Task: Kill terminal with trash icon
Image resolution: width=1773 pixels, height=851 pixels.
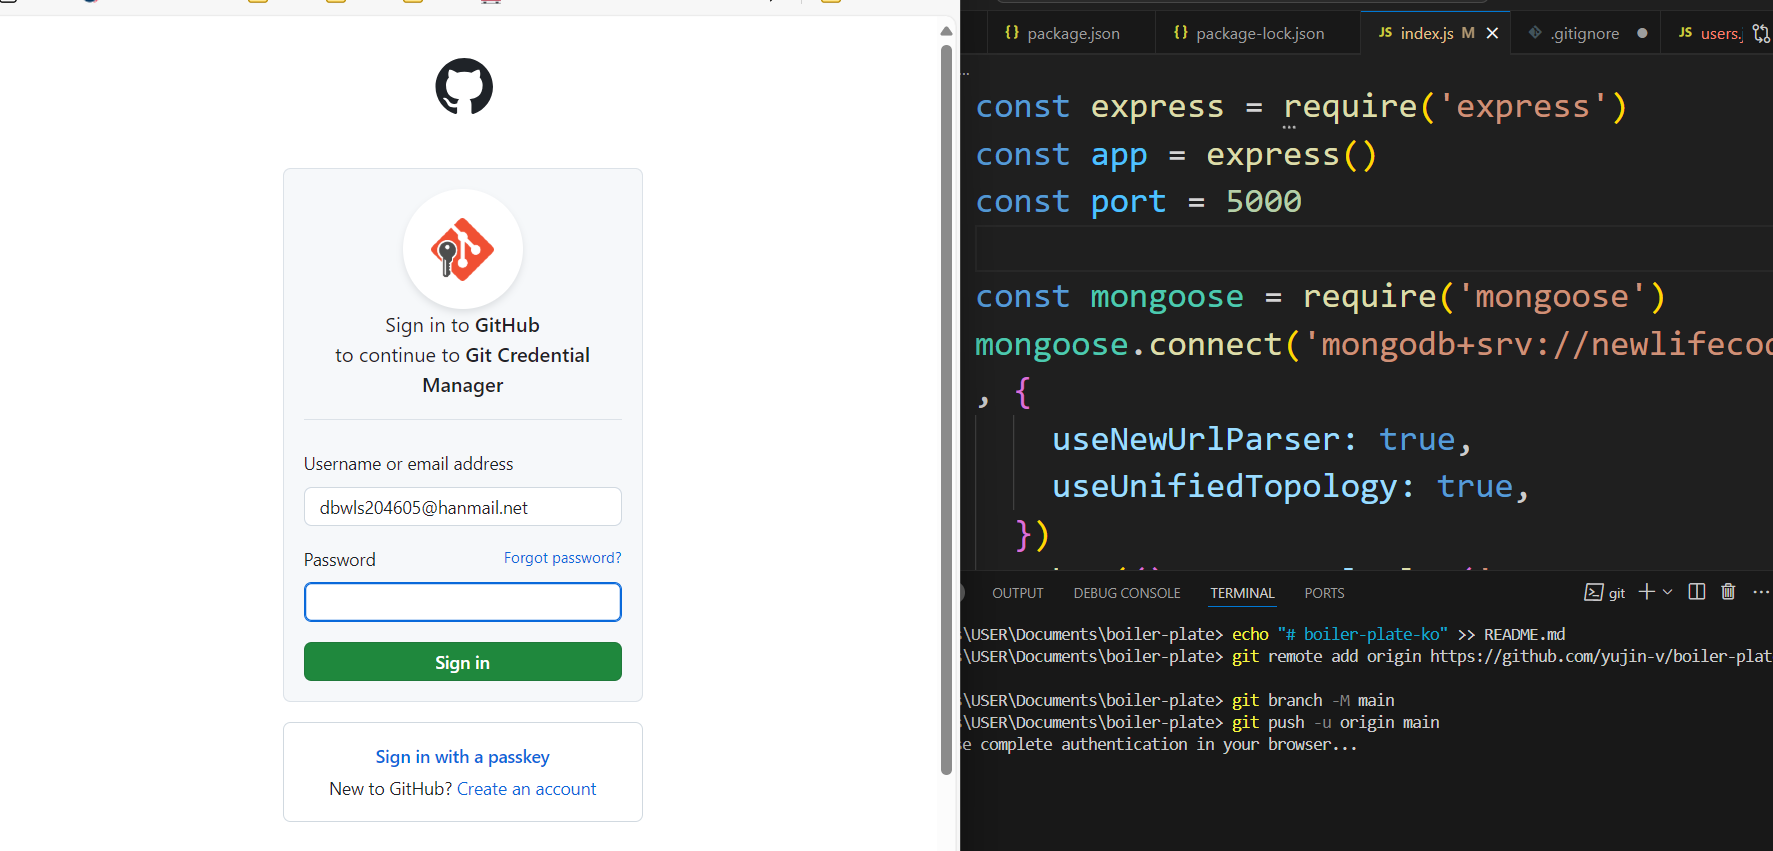Action: pos(1728,592)
